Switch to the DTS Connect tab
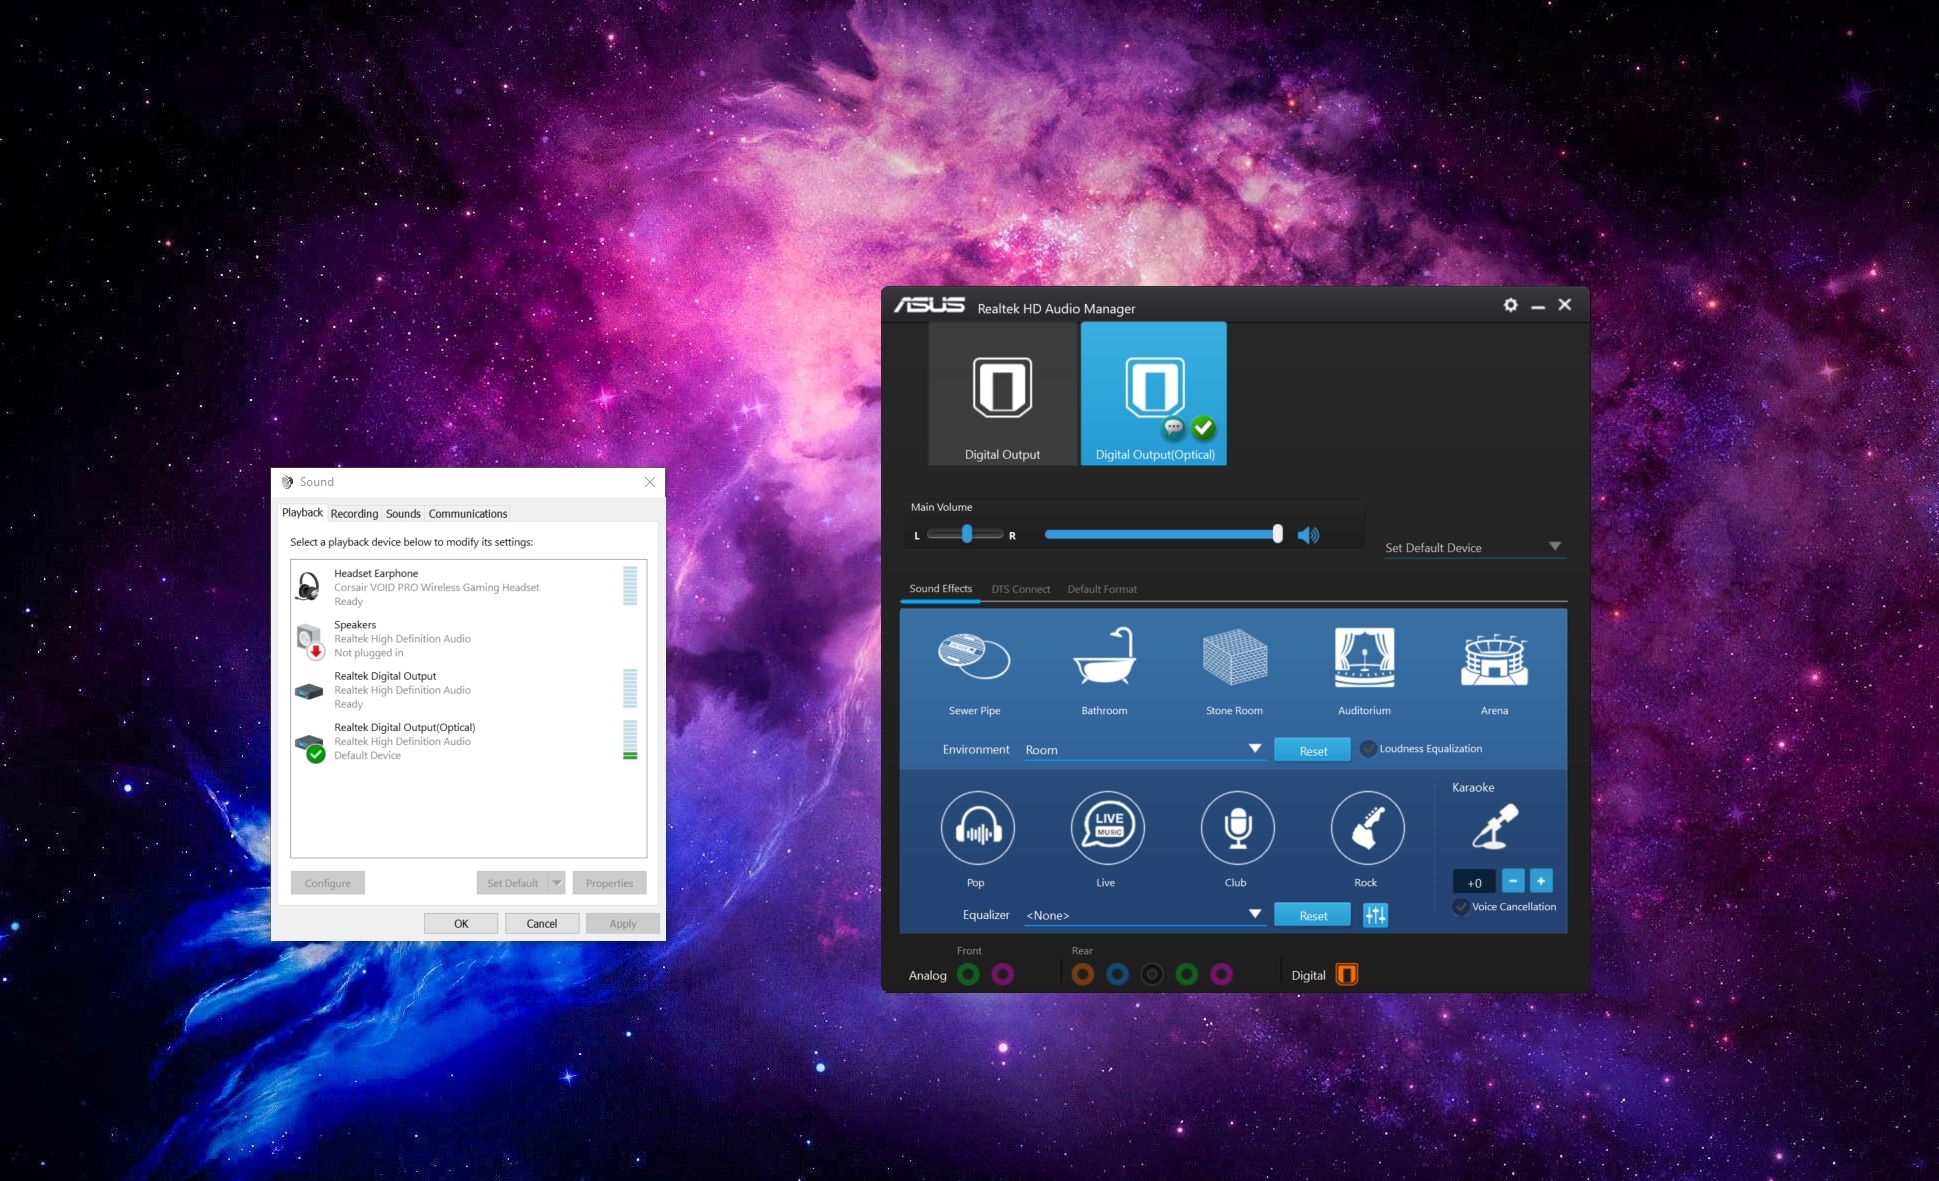The width and height of the screenshot is (1939, 1181). (x=1020, y=589)
